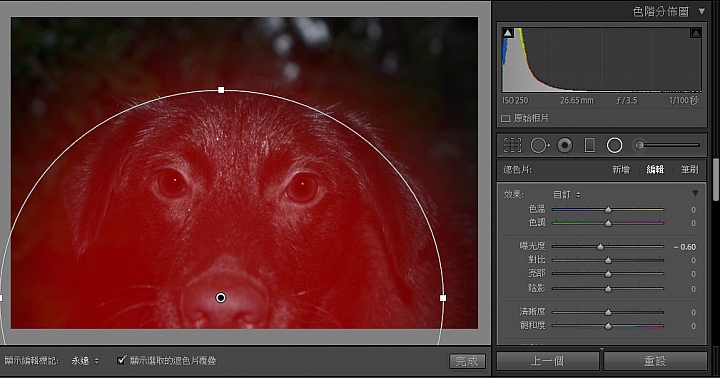This screenshot has width=720, height=378.
Task: Toggle shadow clipping indicator in histogram
Action: (x=508, y=33)
